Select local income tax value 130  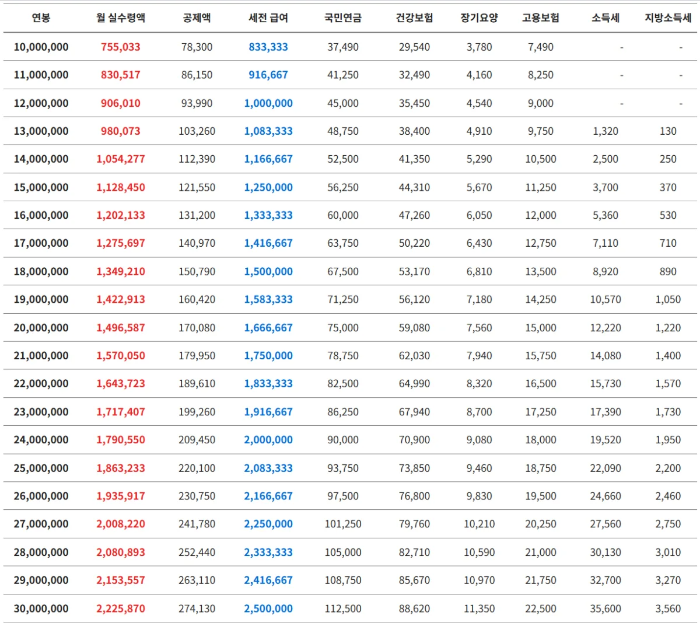coord(668,131)
